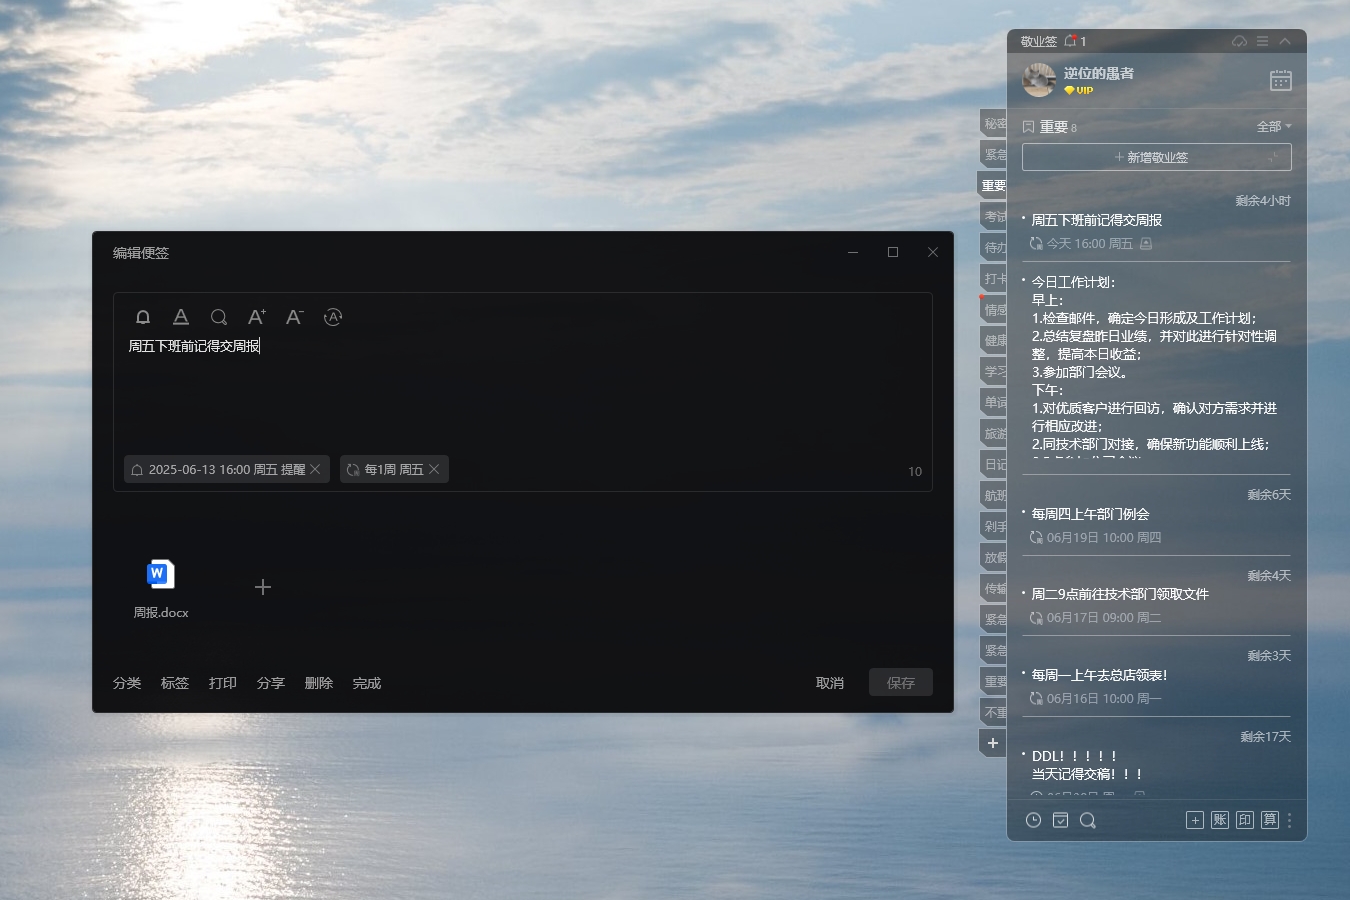Open the 算 calculator icon

(1270, 820)
